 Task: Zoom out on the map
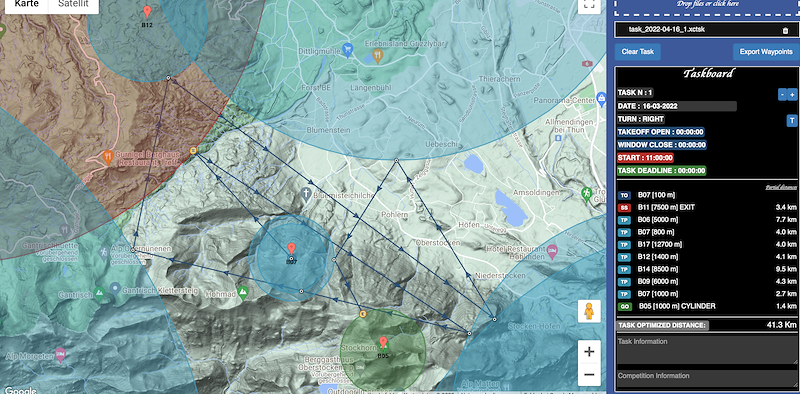589,375
